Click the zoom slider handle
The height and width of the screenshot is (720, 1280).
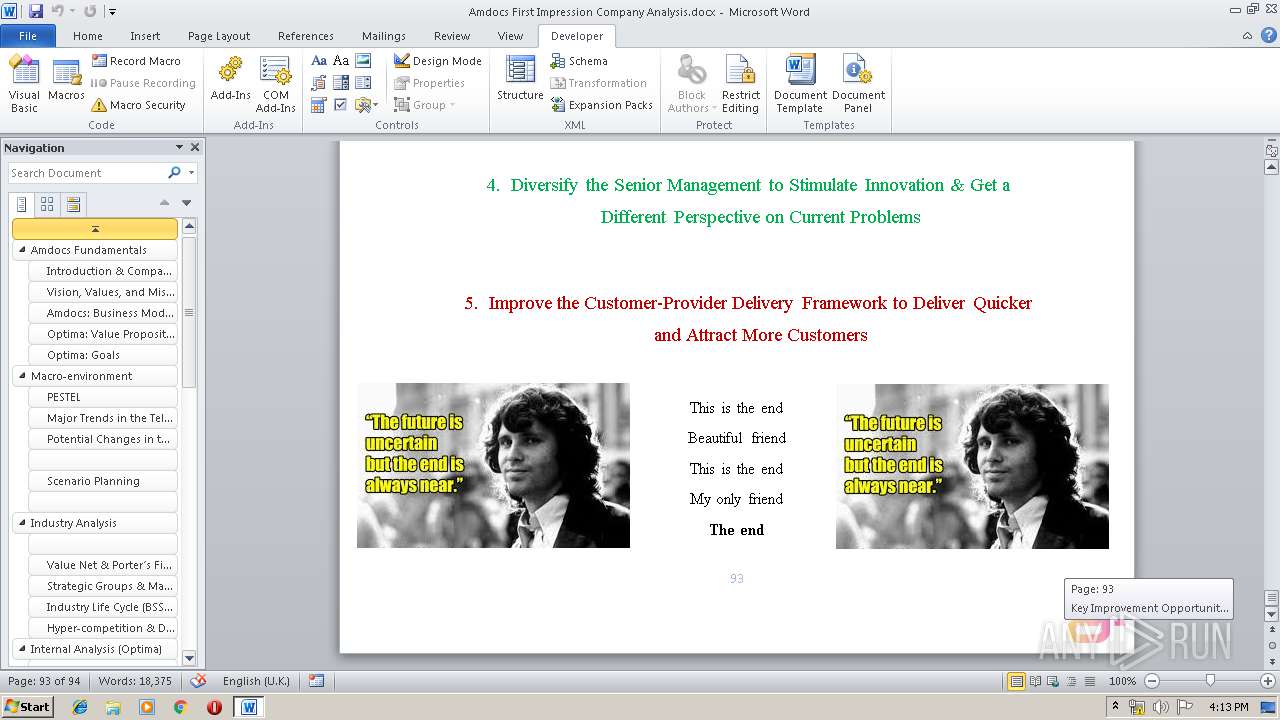click(1210, 681)
